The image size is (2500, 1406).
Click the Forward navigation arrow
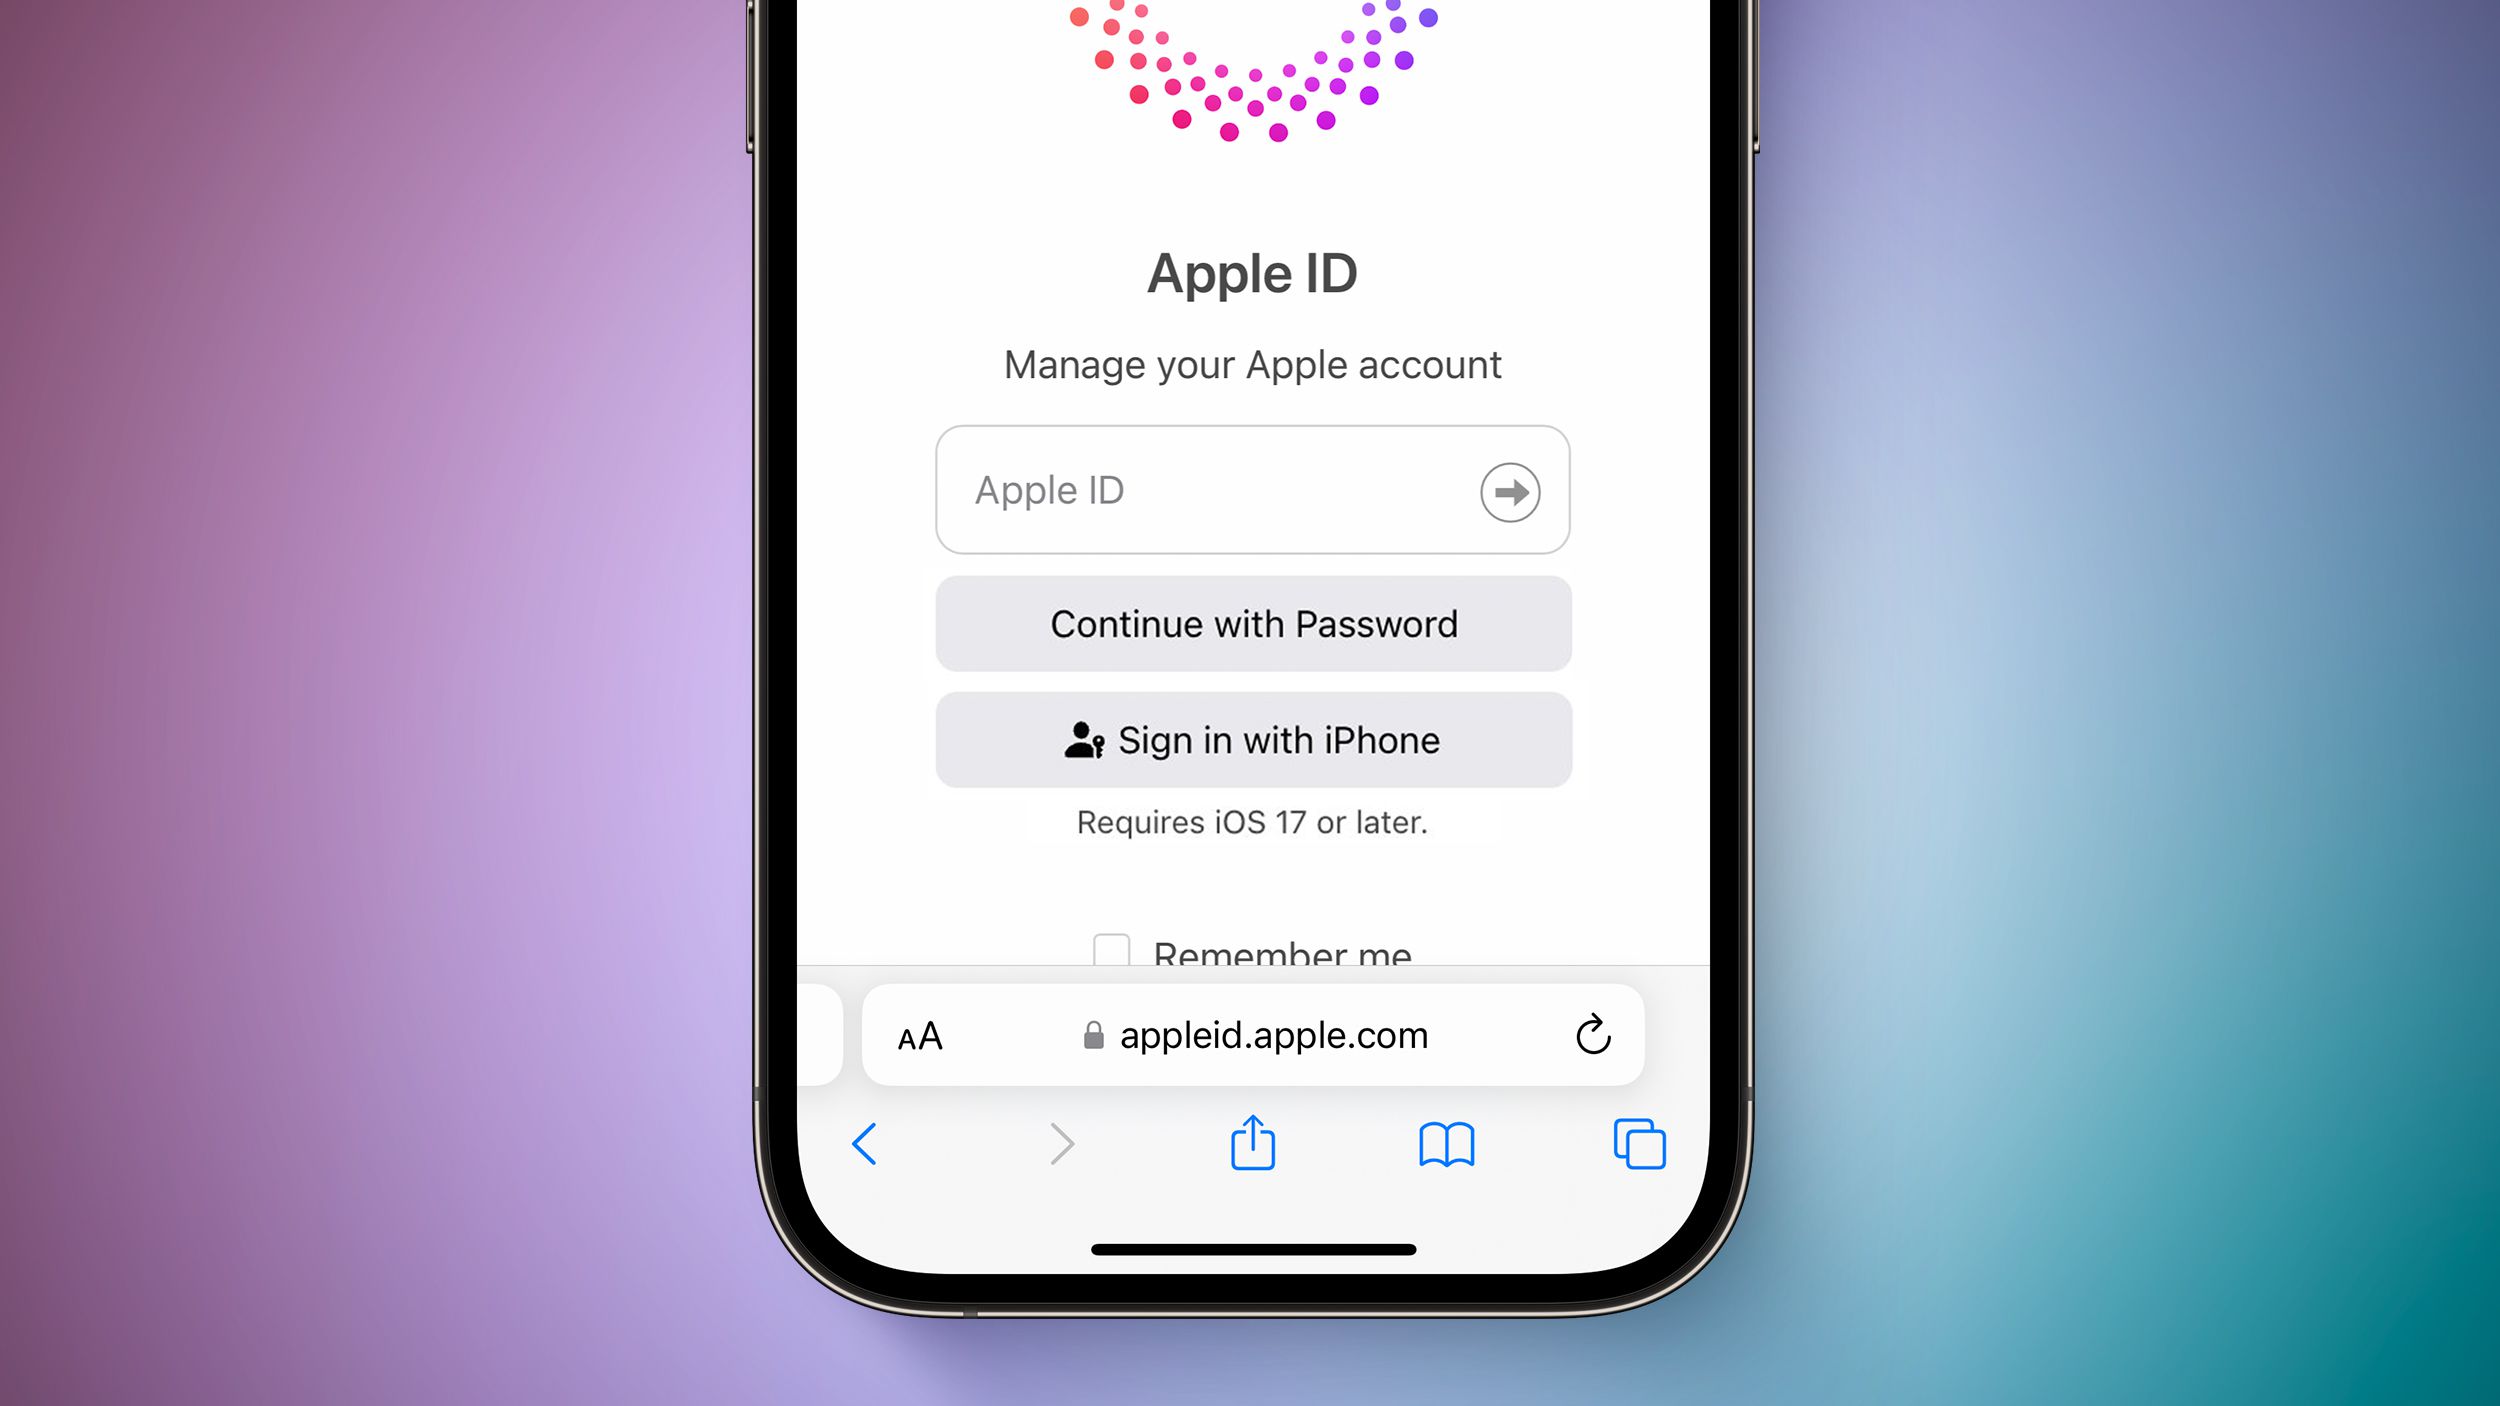point(1061,1142)
